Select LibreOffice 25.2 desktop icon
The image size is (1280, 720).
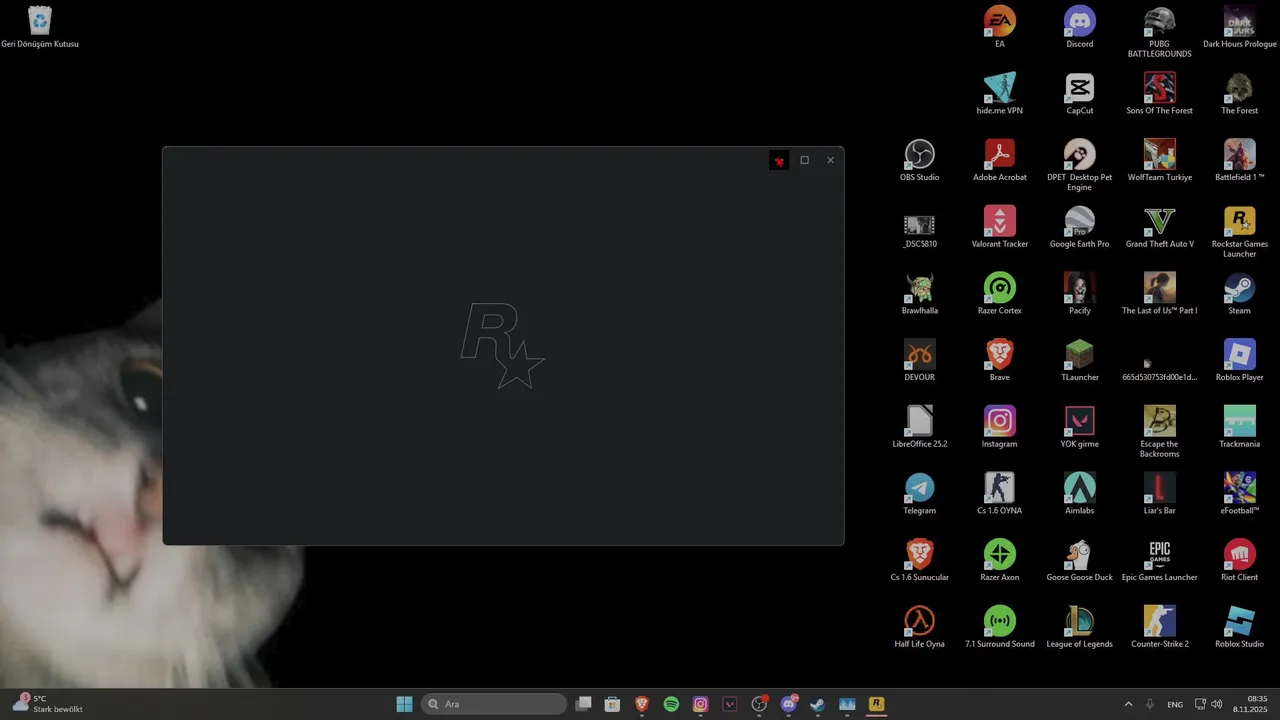point(920,427)
